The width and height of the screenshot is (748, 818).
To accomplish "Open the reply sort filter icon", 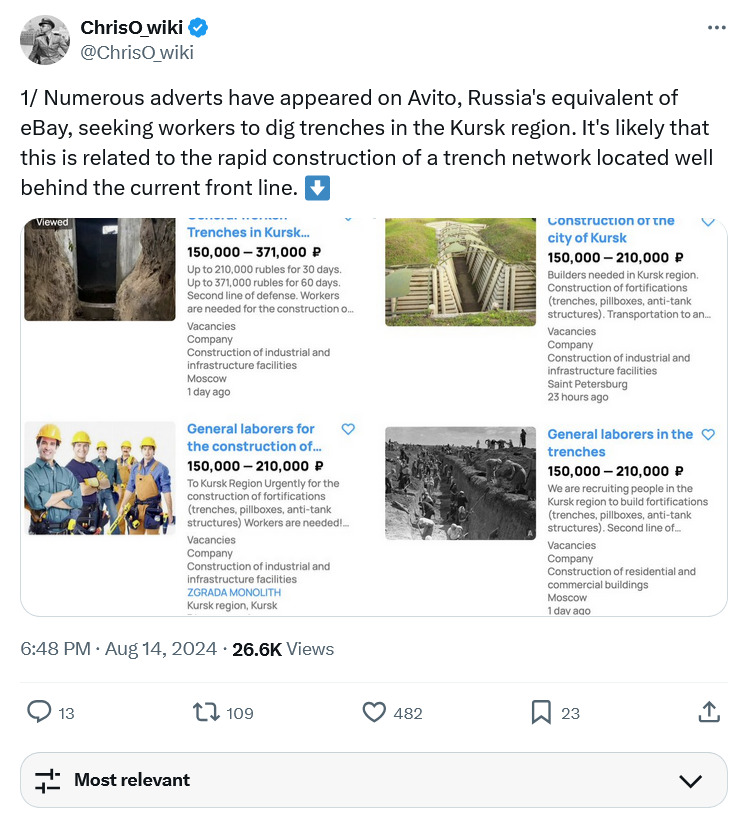I will click(x=48, y=780).
